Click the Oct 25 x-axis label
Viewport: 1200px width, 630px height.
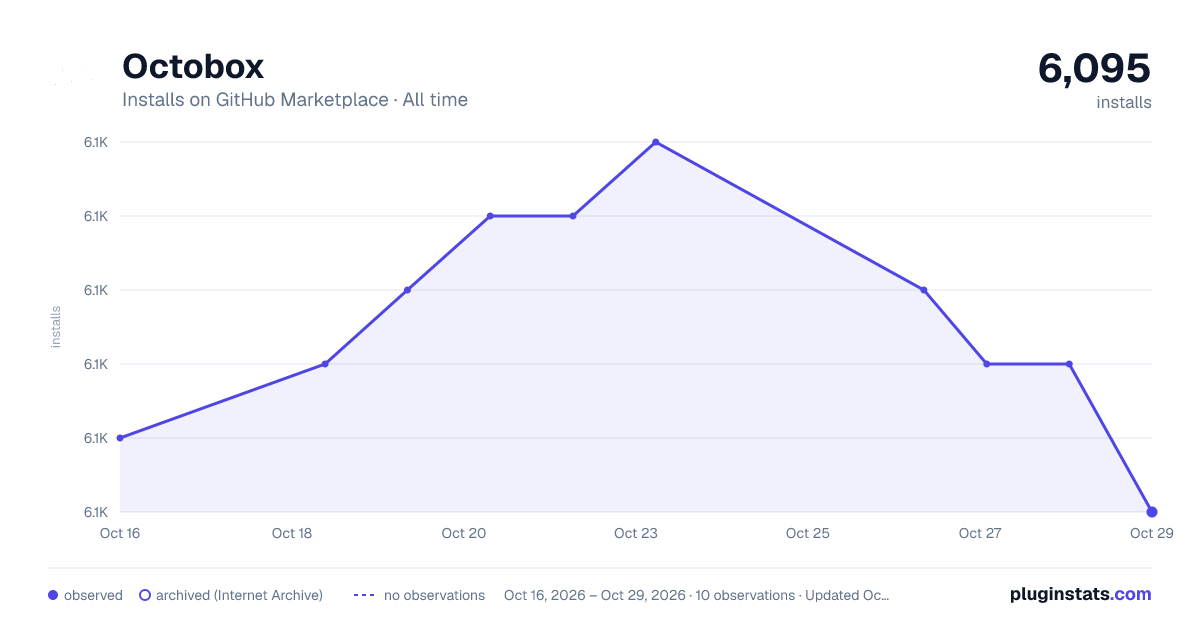(808, 533)
